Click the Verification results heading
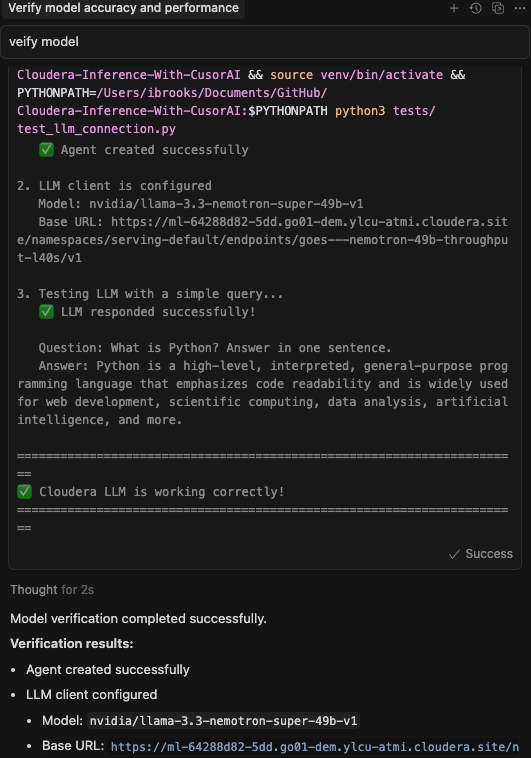Screen dimensions: 531x758 pos(72,644)
